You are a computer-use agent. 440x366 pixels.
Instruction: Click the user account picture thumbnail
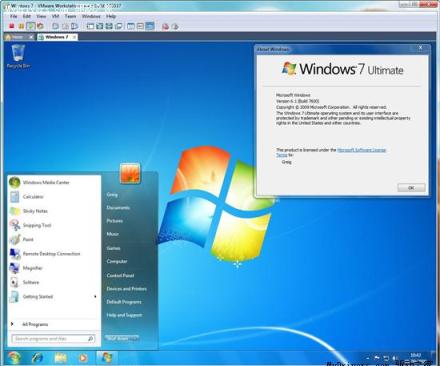coord(130,173)
